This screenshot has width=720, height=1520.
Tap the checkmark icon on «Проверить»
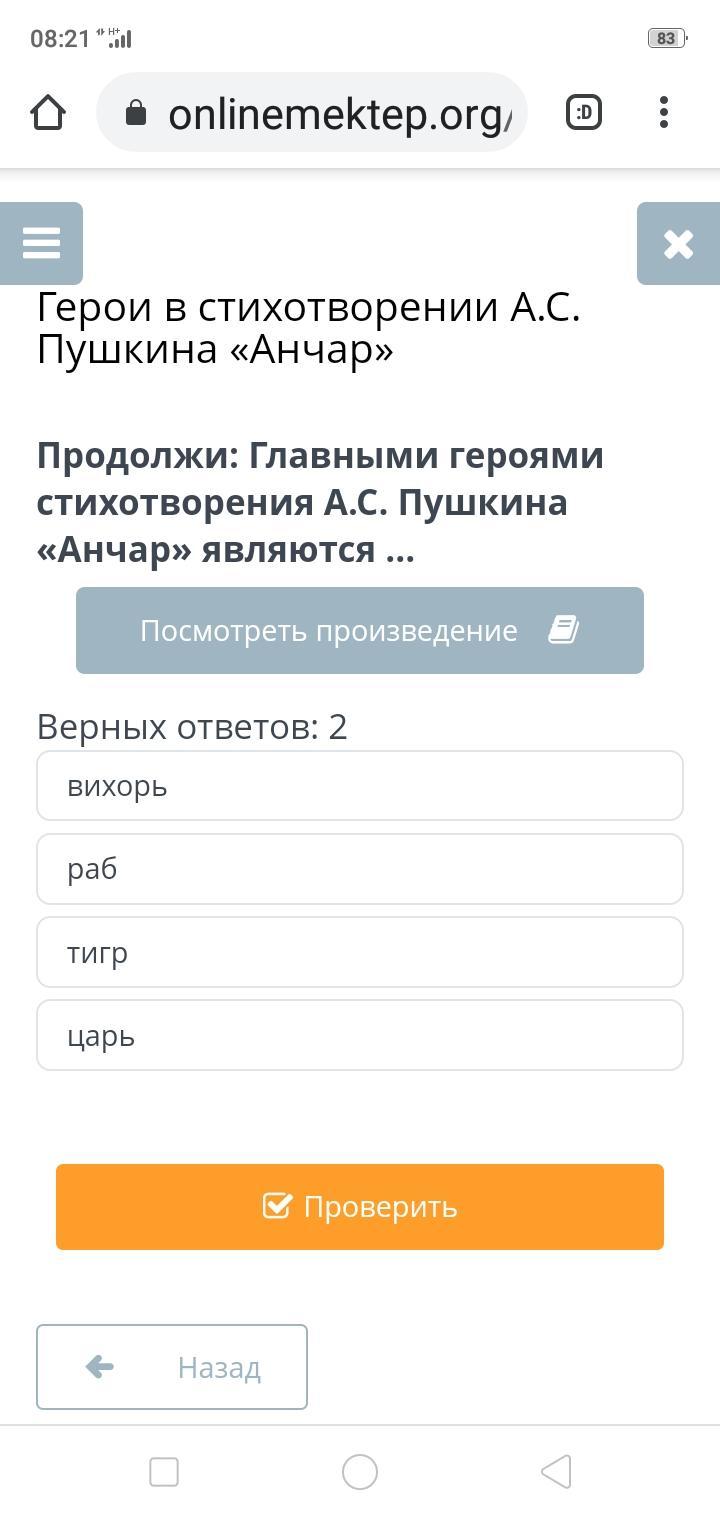tap(277, 1206)
